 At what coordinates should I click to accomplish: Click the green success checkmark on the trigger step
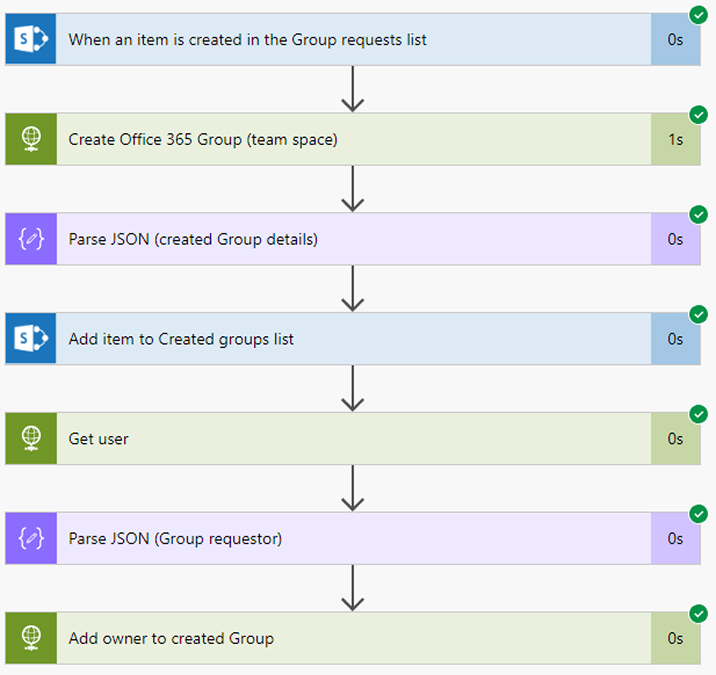(698, 15)
